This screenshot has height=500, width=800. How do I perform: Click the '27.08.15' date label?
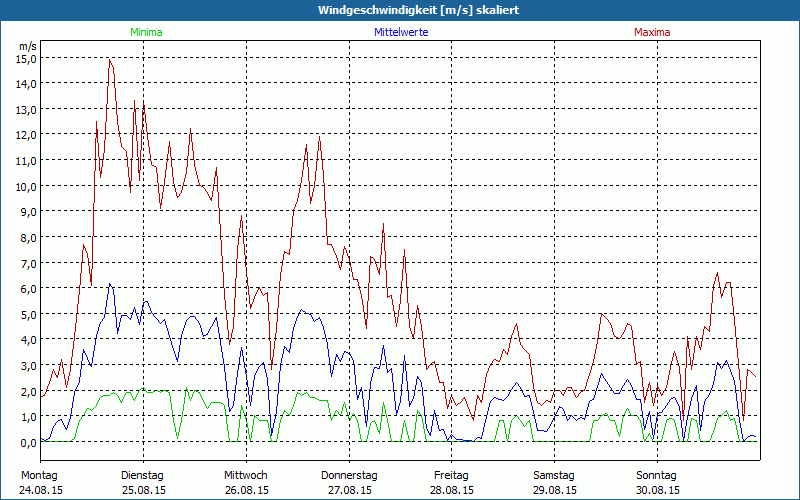pos(349,490)
